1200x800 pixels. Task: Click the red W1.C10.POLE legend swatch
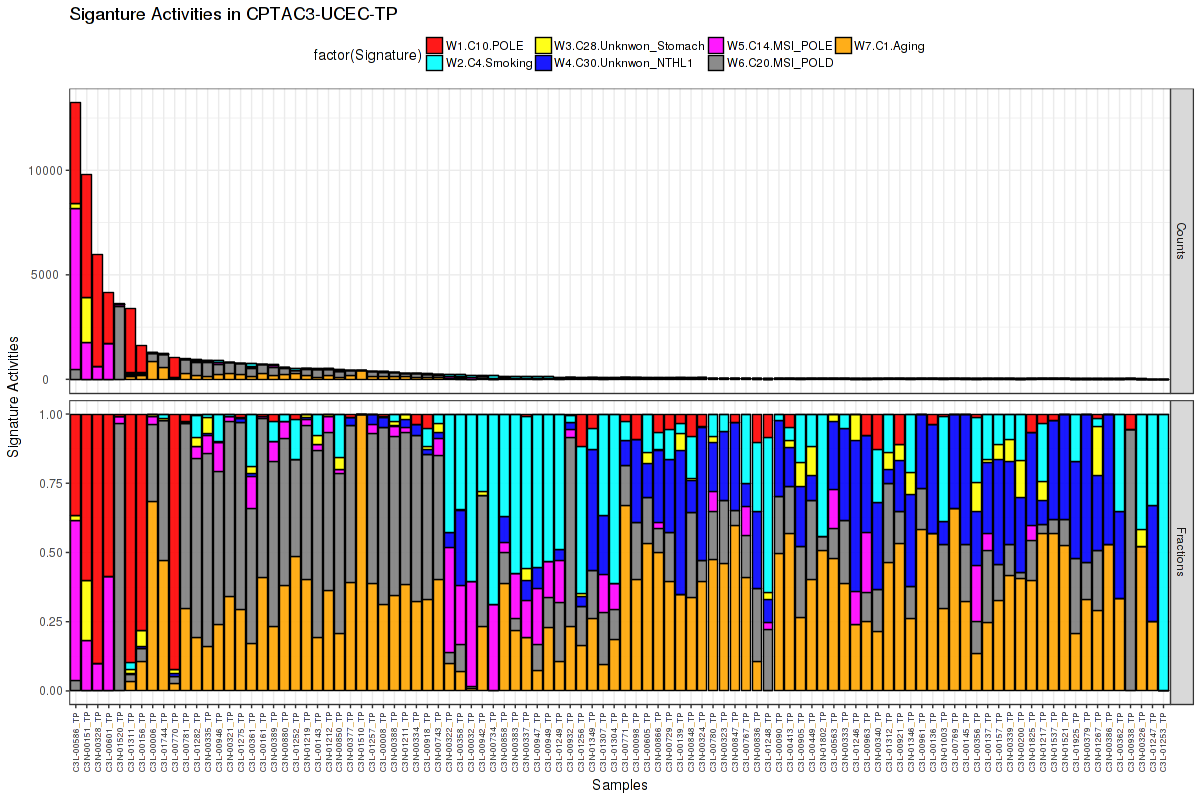tap(434, 45)
